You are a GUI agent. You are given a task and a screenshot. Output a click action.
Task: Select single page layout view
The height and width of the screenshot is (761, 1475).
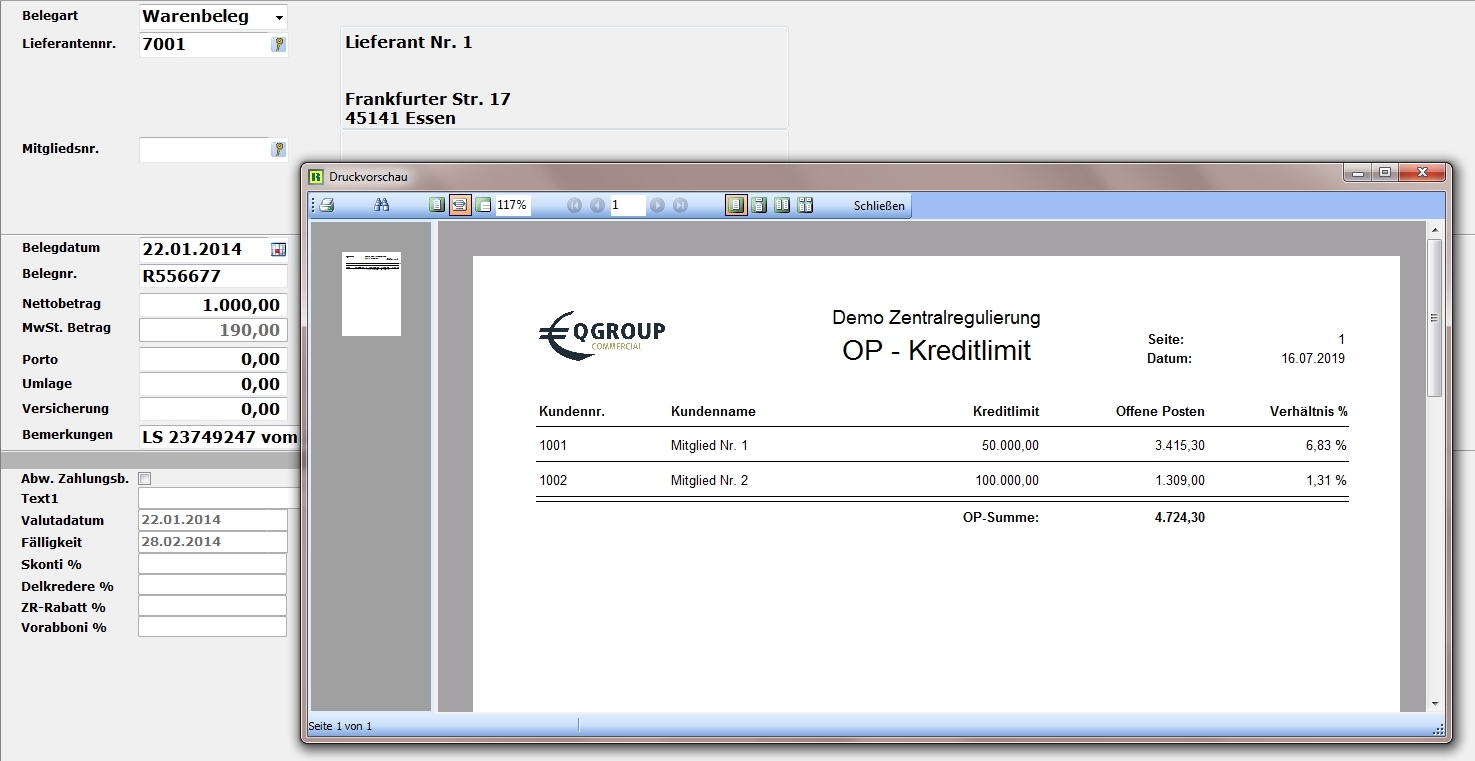point(736,205)
